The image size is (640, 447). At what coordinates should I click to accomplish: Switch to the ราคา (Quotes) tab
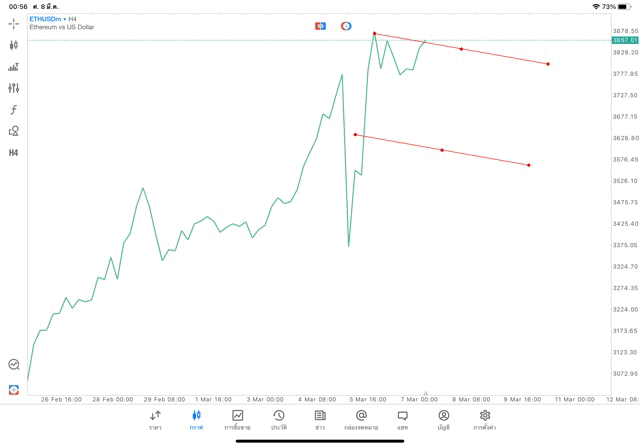155,420
